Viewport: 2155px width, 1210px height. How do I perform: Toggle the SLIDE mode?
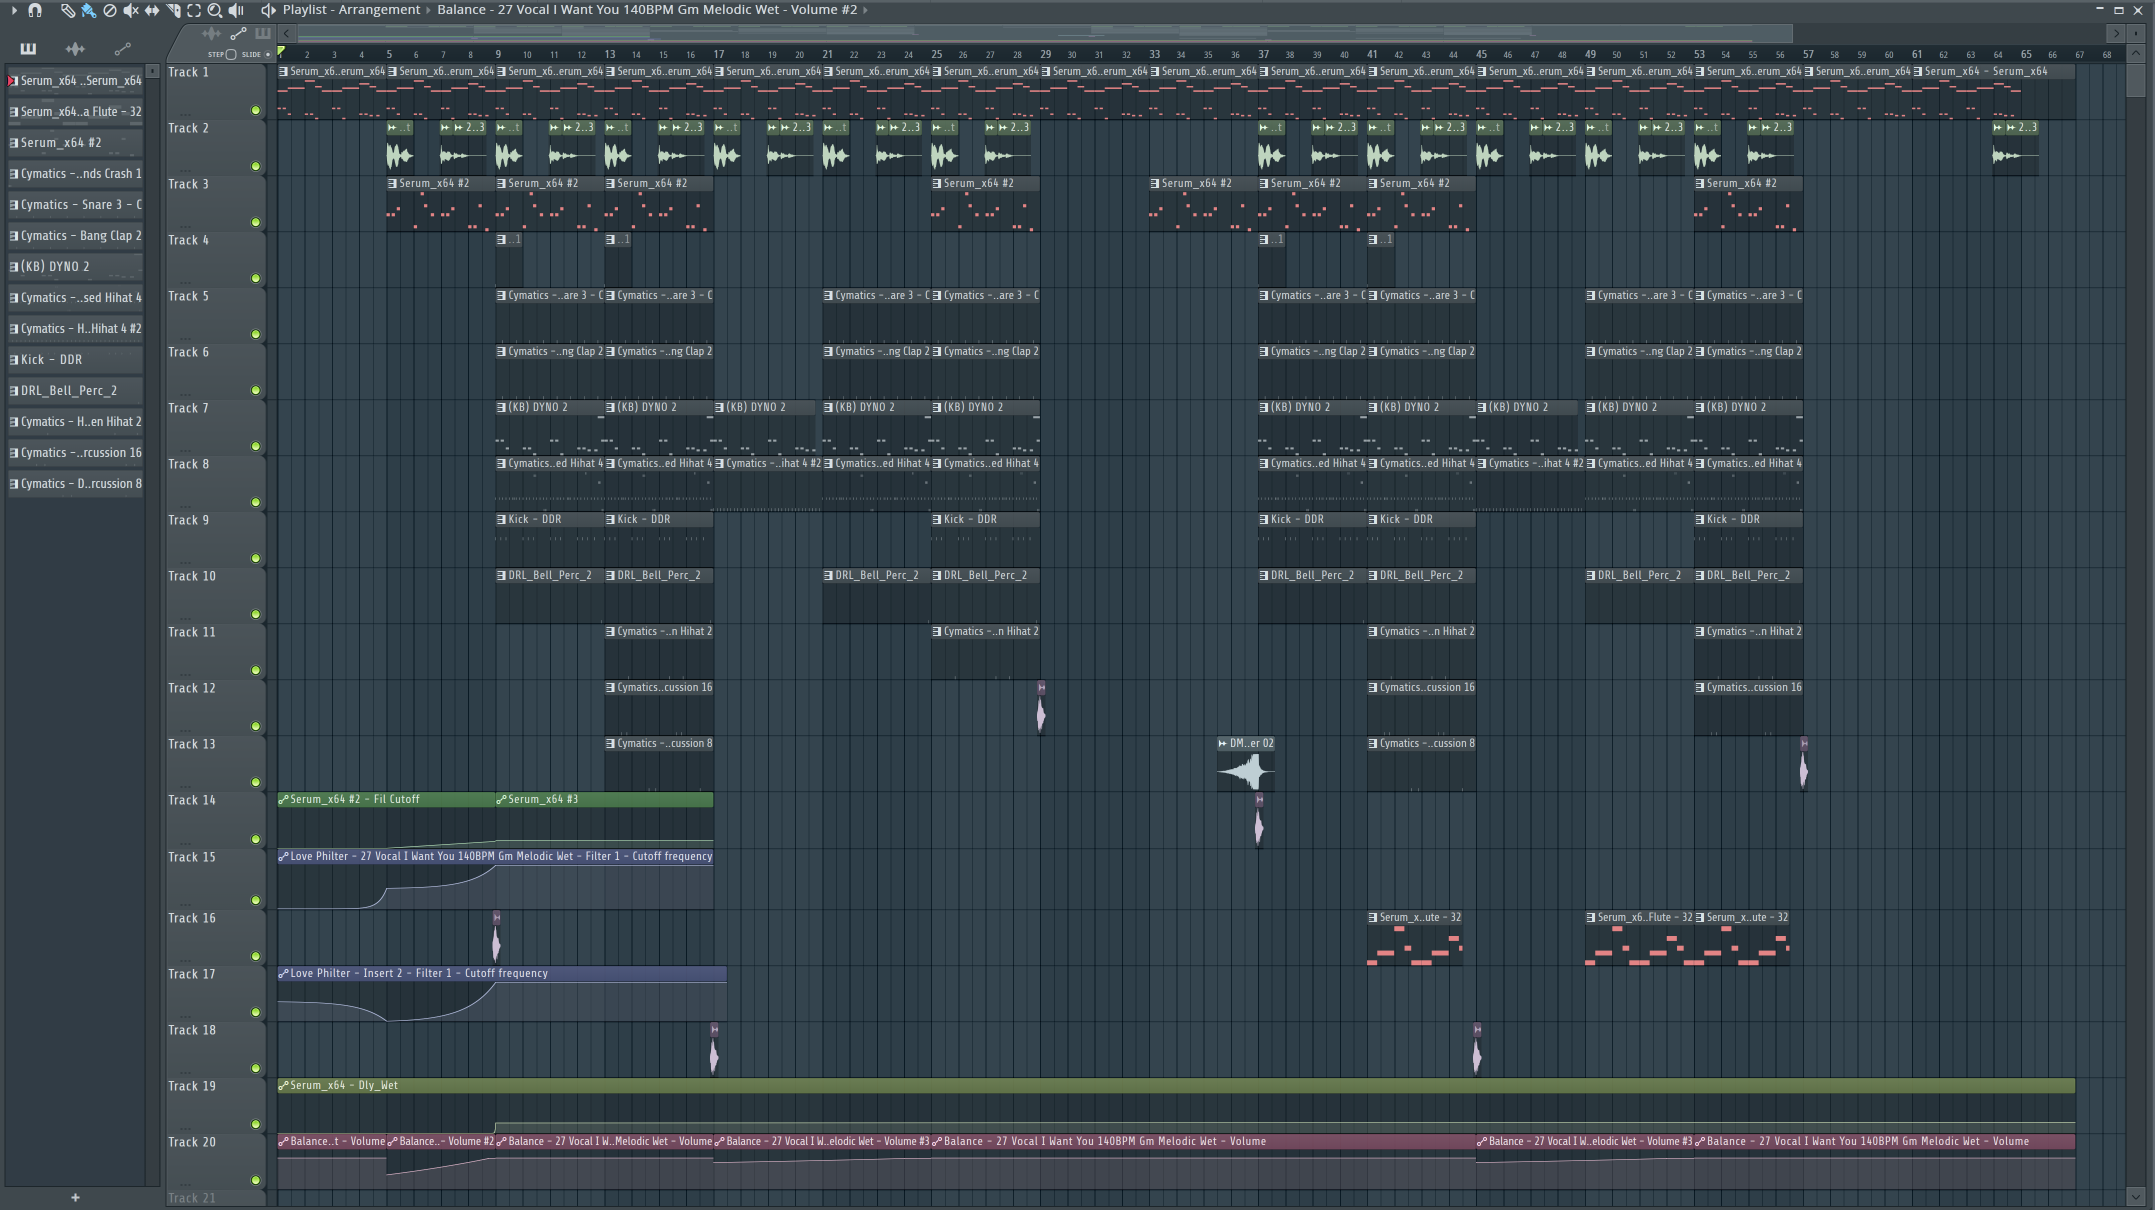267,54
